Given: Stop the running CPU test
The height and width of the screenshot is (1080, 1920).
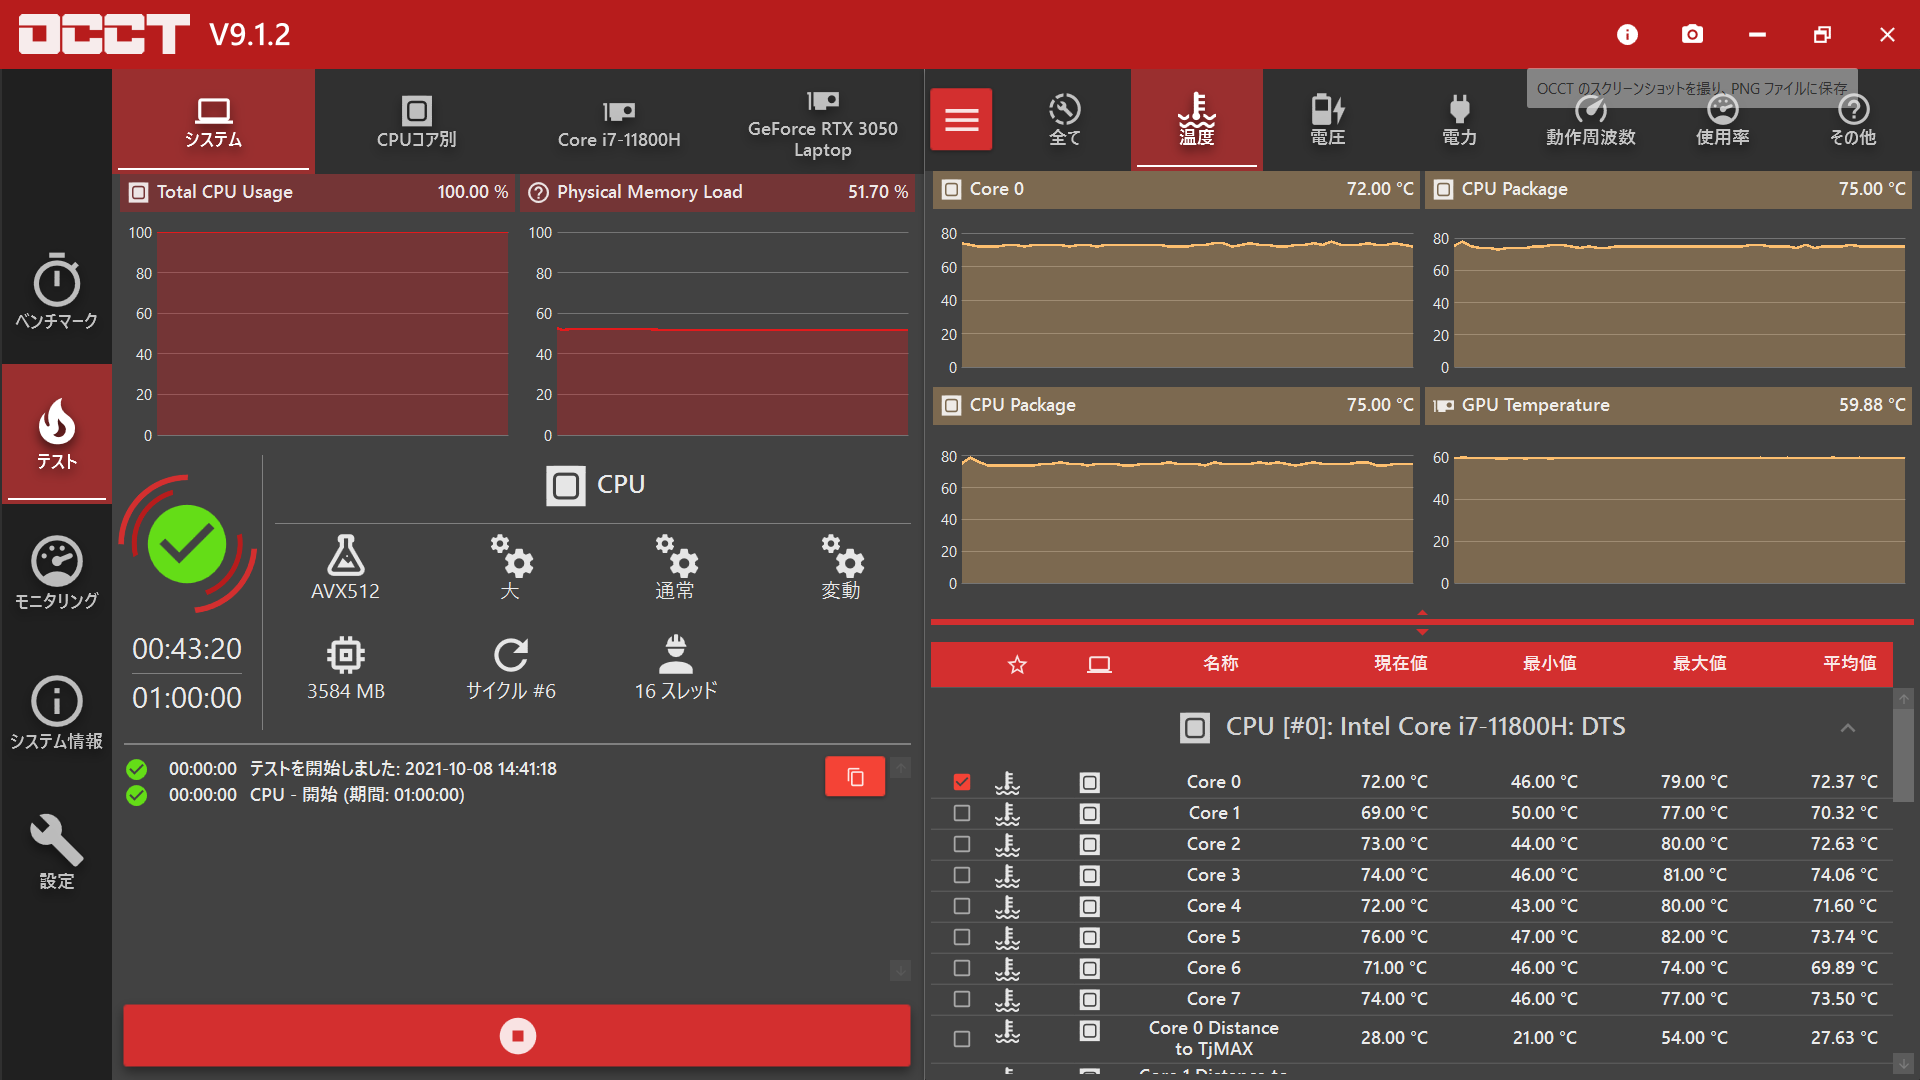Looking at the screenshot, I should point(517,1036).
